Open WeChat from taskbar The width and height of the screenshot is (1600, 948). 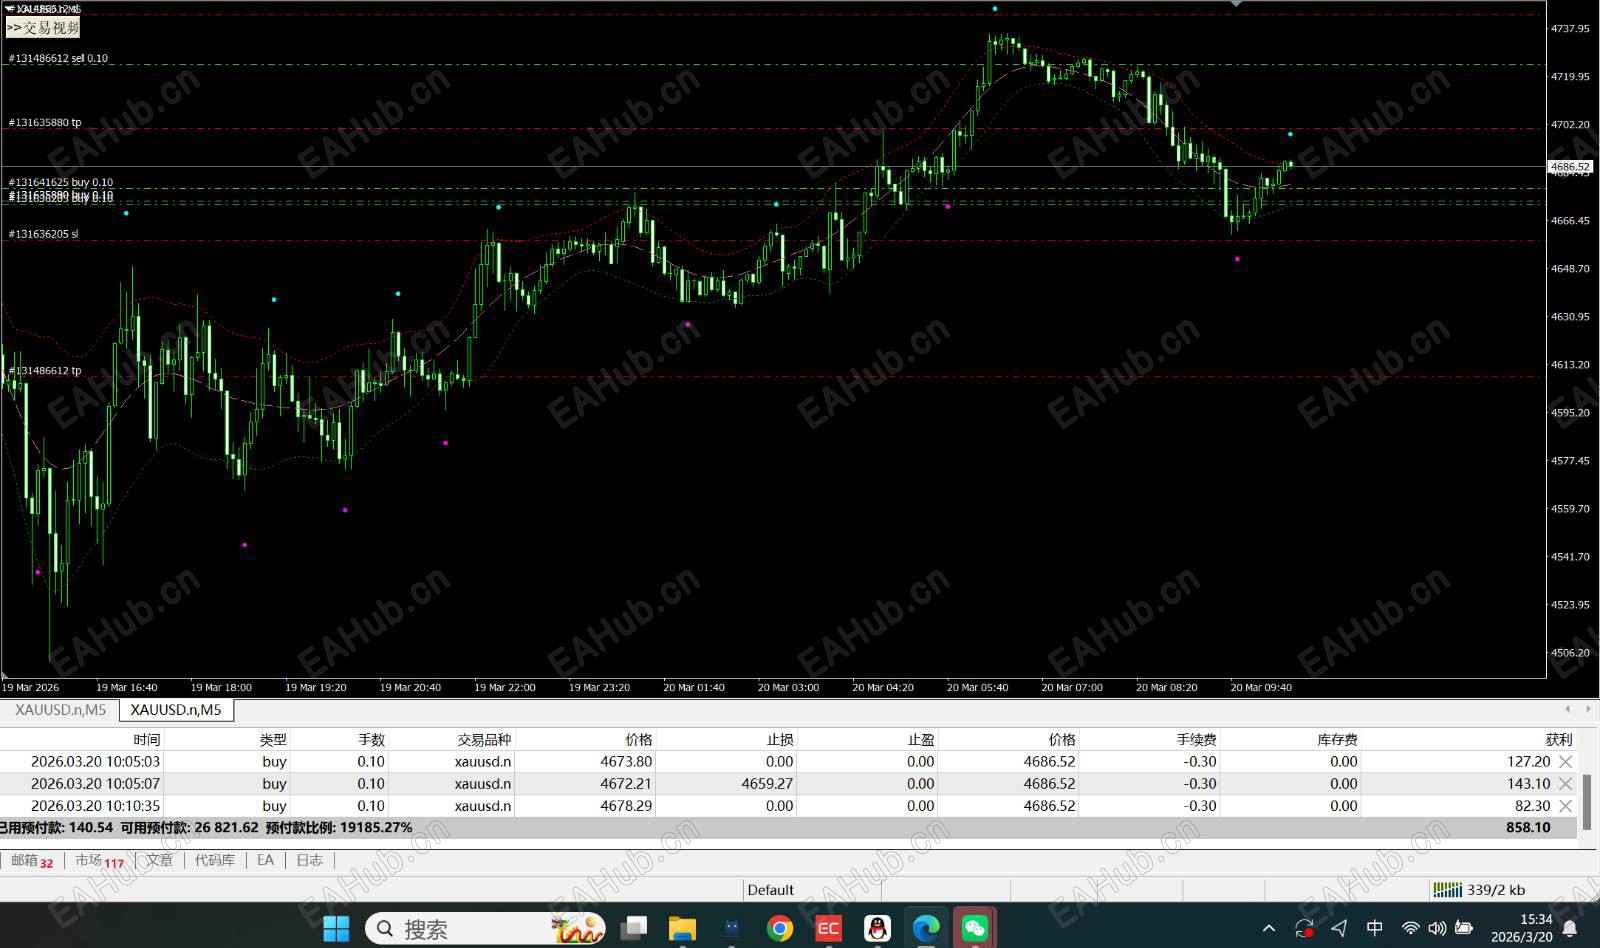[975, 929]
